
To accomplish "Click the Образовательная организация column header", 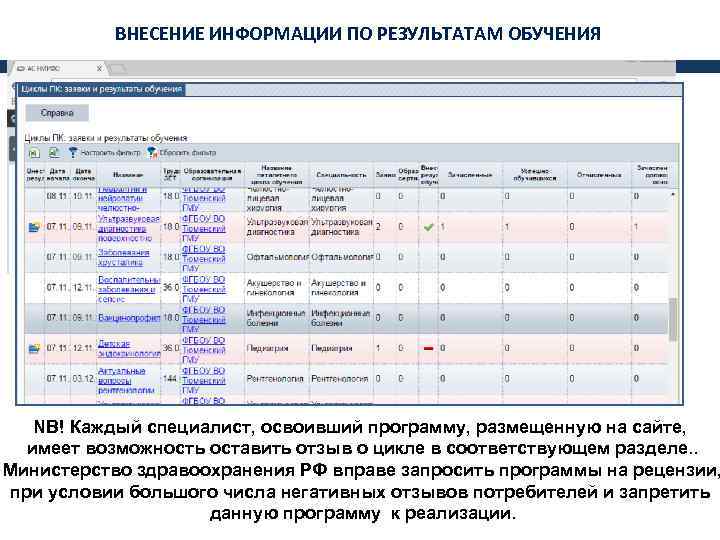I will tap(212, 174).
